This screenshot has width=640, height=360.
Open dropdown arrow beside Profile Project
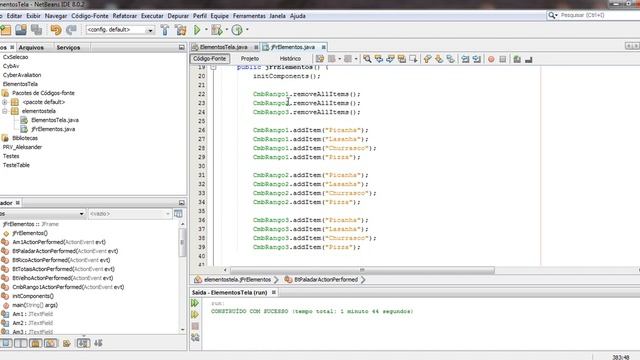[247, 30]
